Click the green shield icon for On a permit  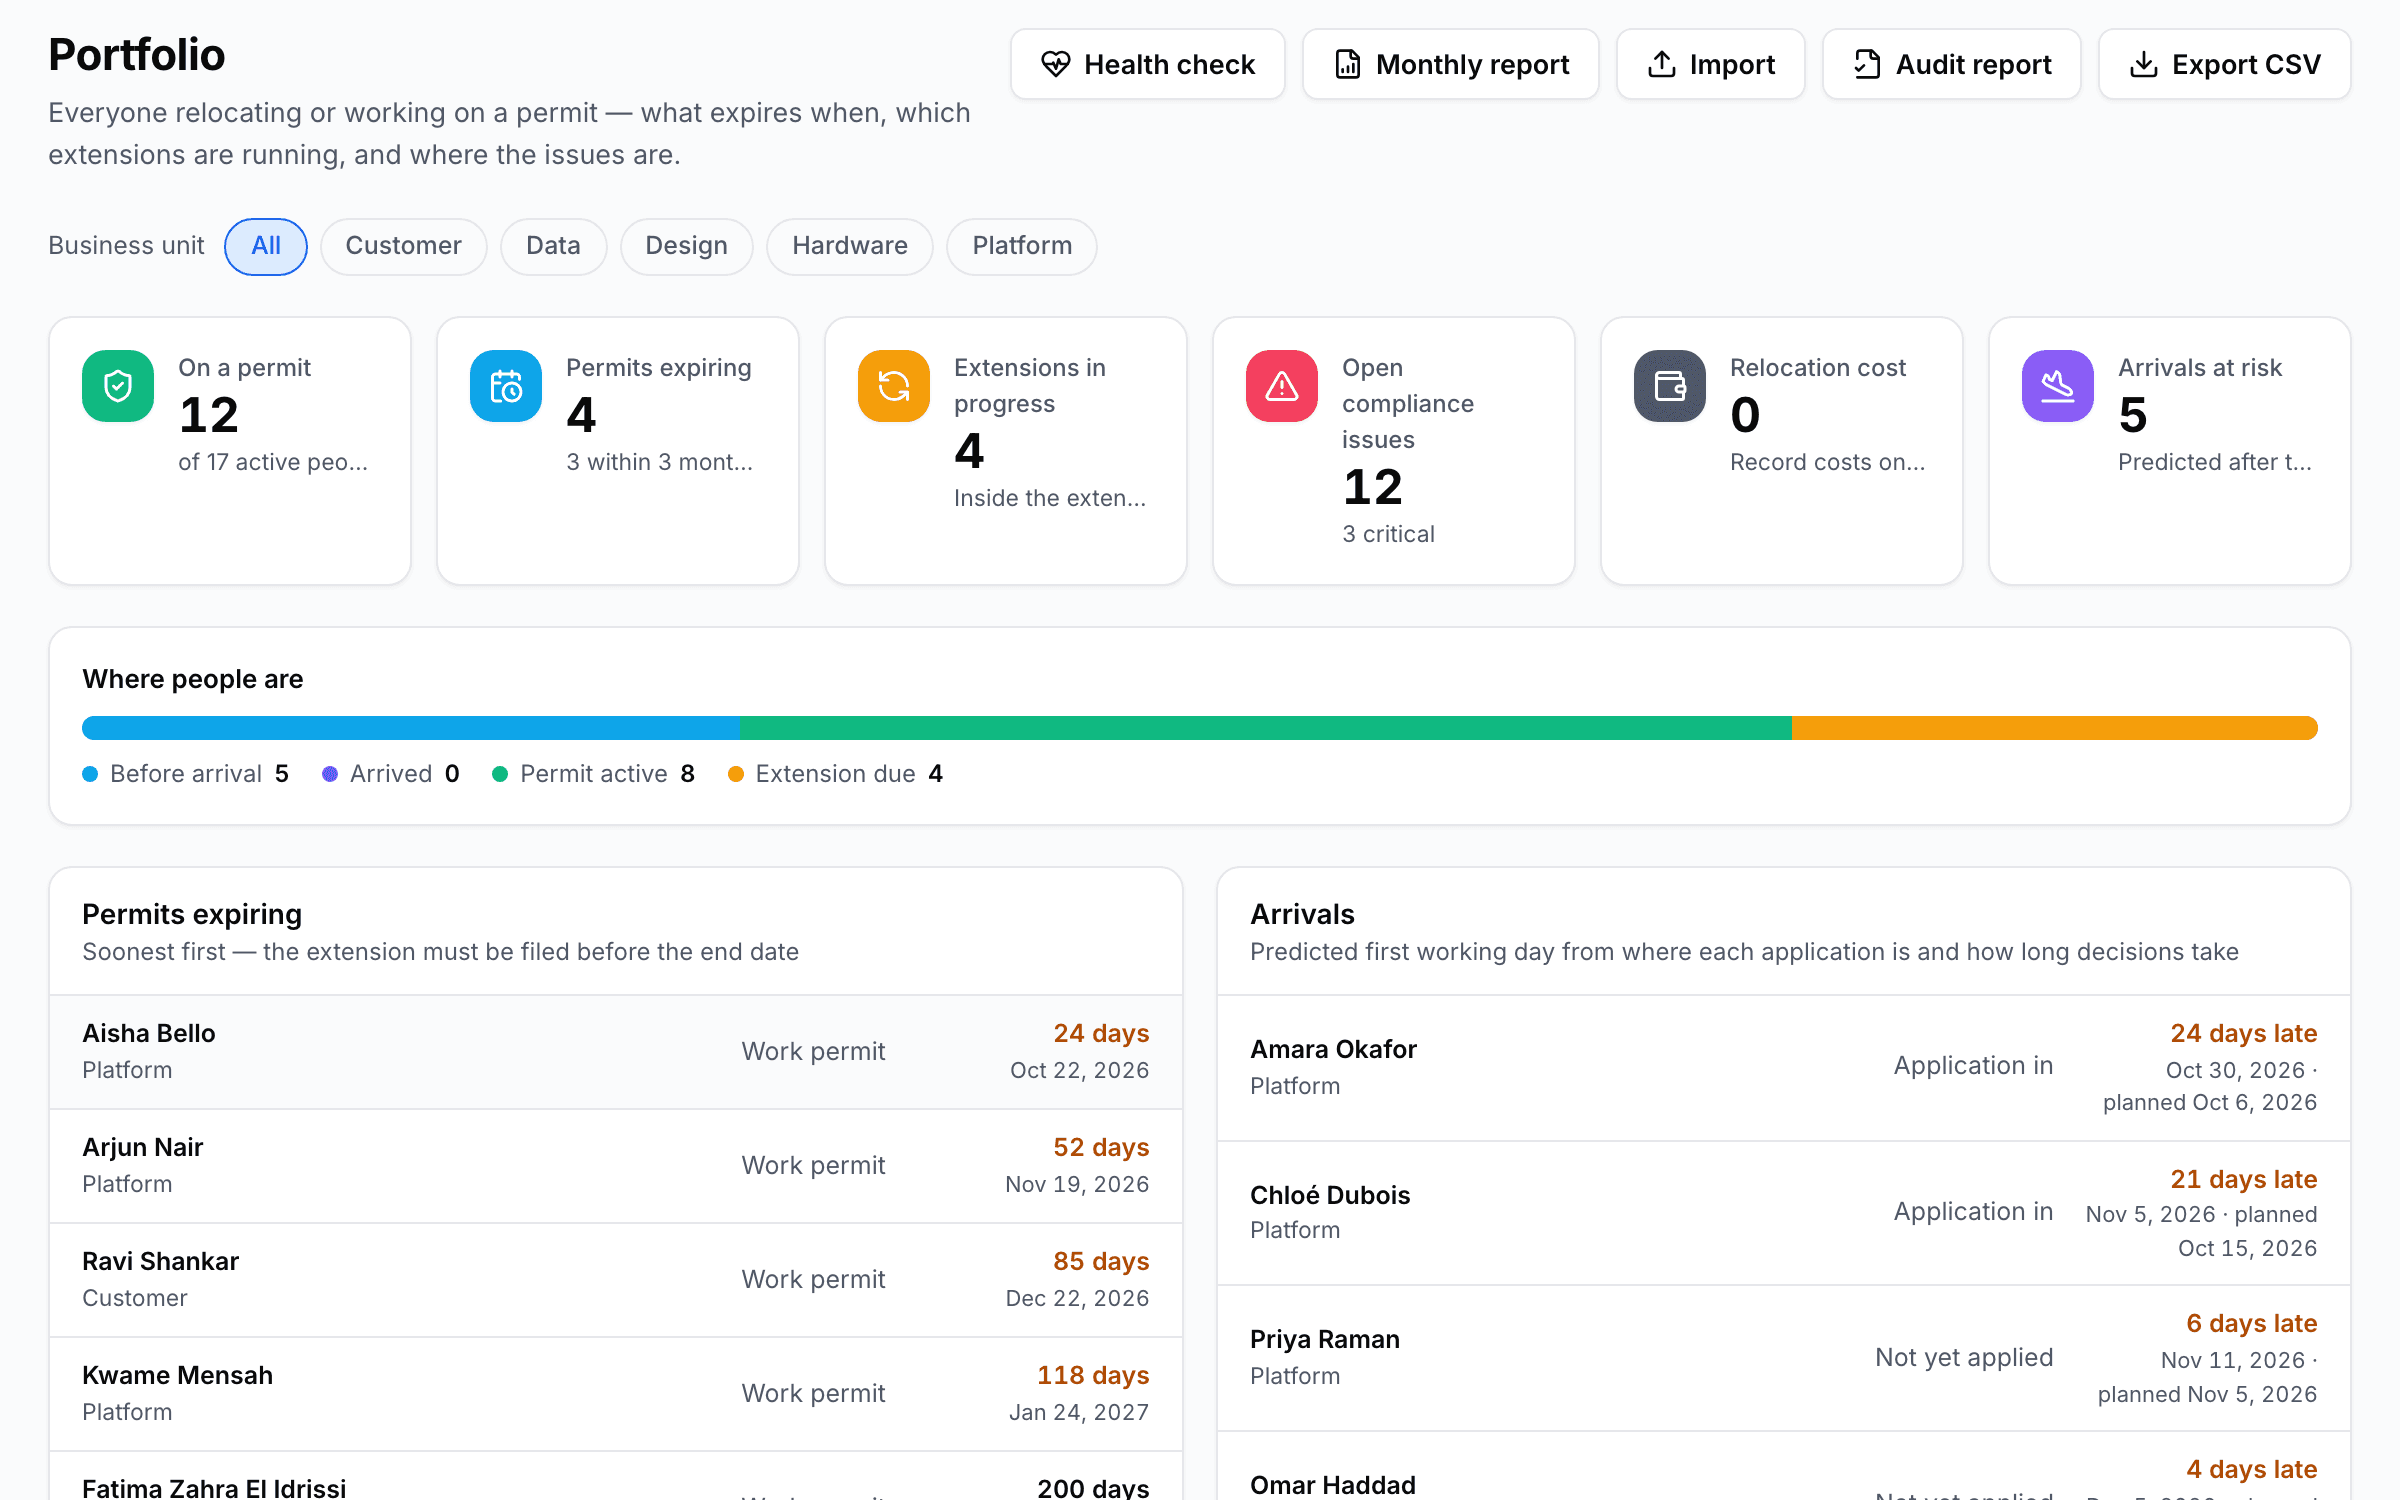click(118, 386)
